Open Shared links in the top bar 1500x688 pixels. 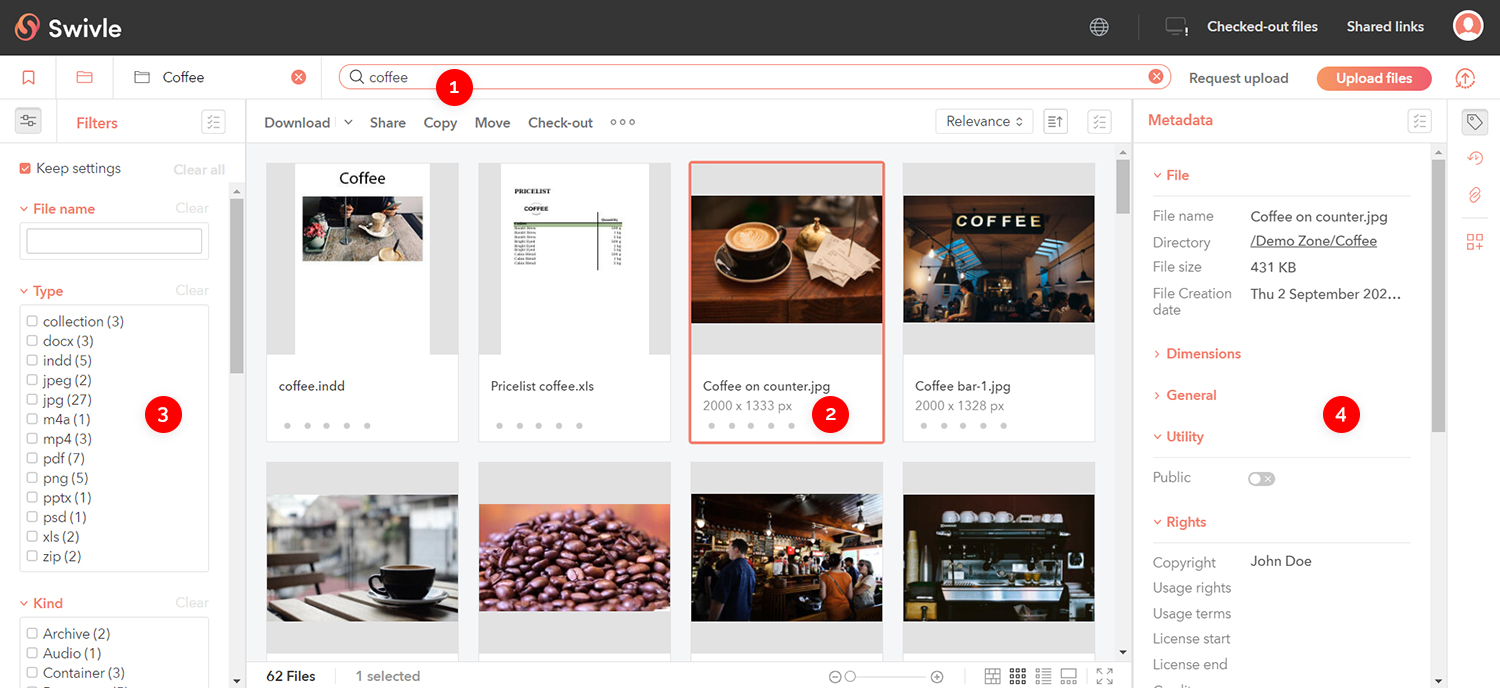point(1385,27)
